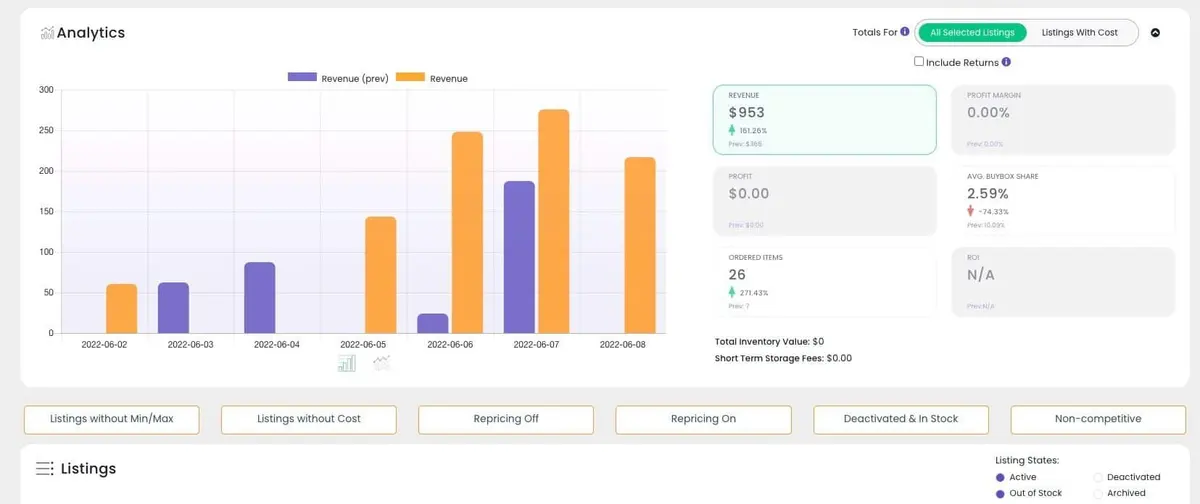Click the Total Inventory Value text

coord(769,342)
